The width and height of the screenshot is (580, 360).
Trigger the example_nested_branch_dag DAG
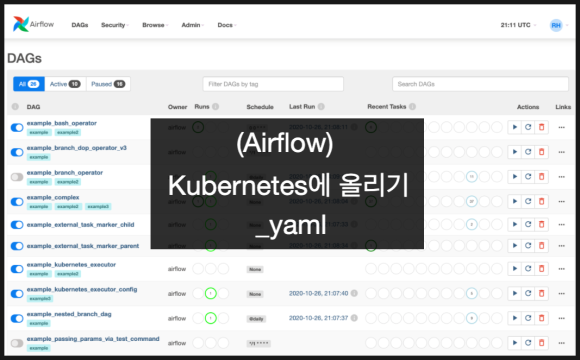click(x=515, y=319)
